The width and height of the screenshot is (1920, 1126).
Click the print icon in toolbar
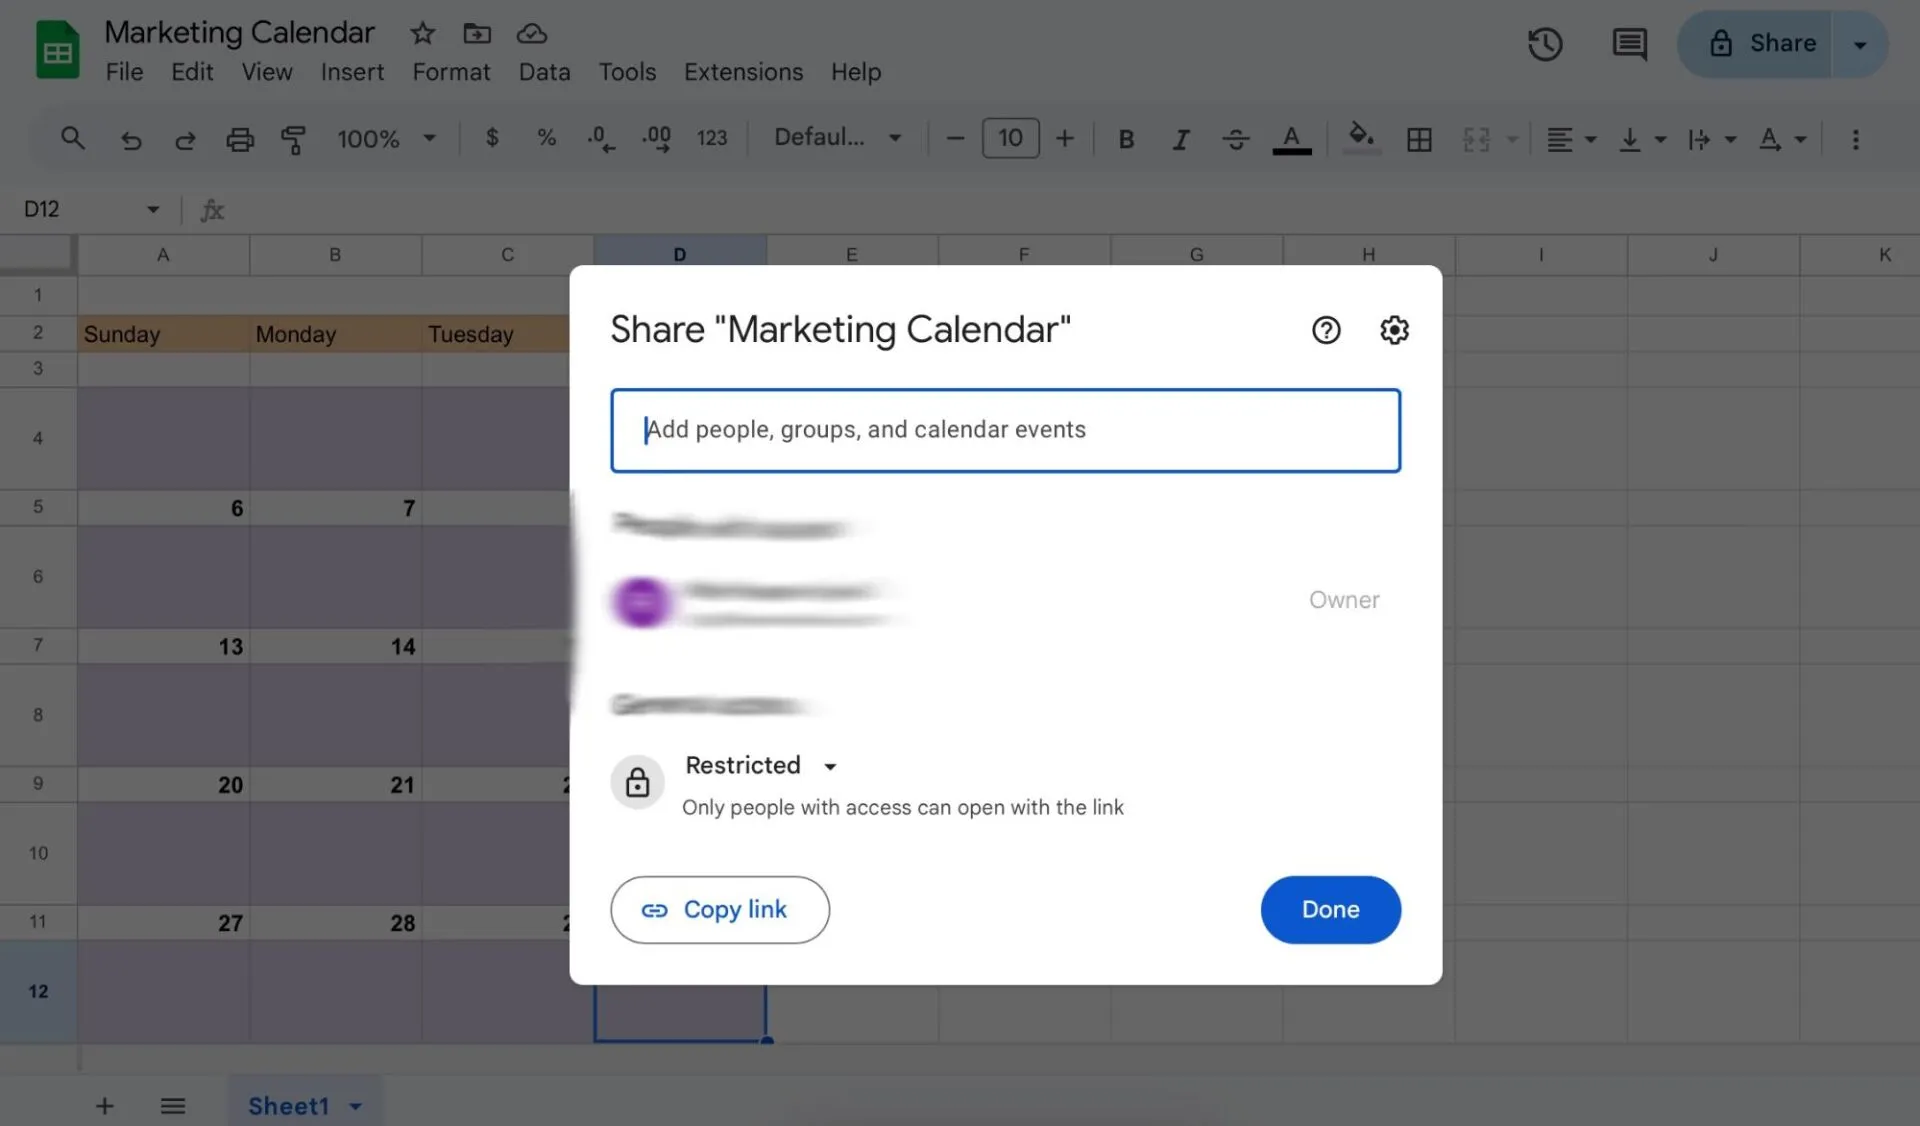[240, 139]
